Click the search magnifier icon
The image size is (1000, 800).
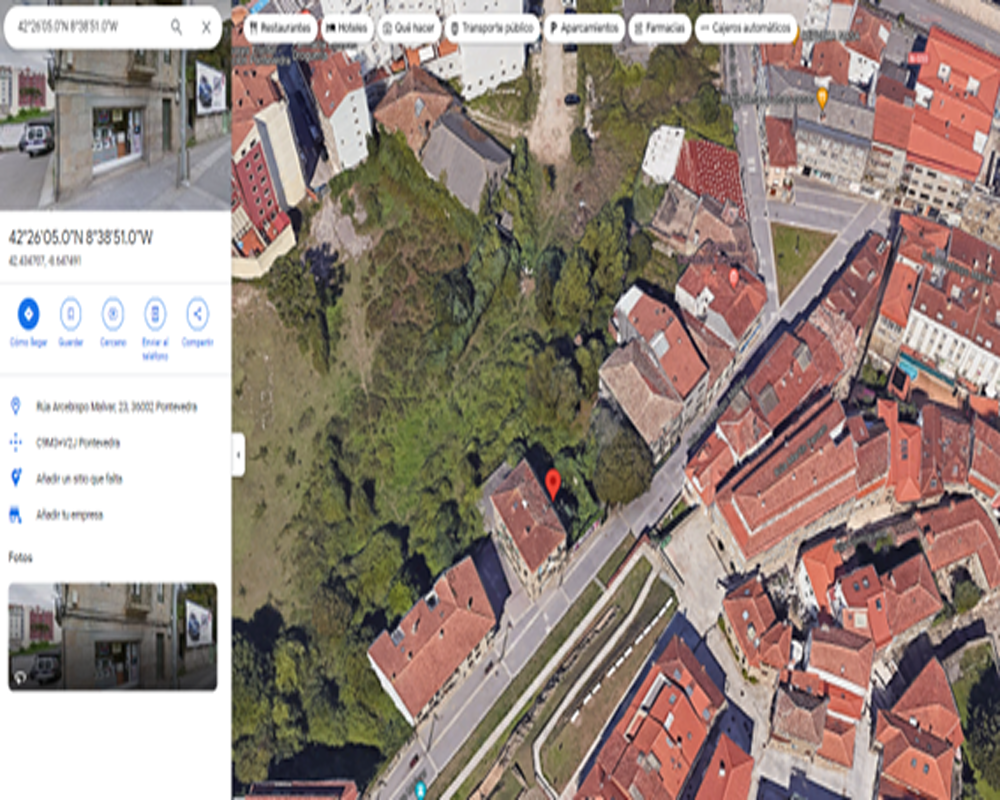coord(176,27)
